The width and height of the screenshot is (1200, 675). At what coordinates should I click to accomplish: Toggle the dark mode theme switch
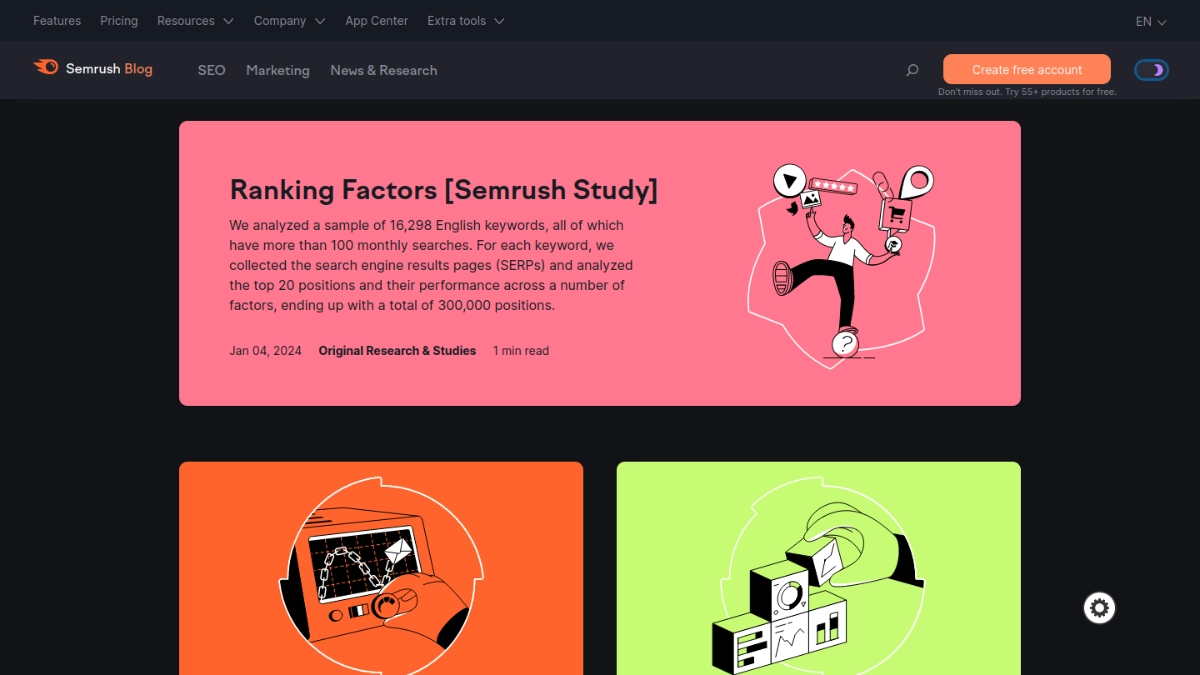tap(1151, 70)
